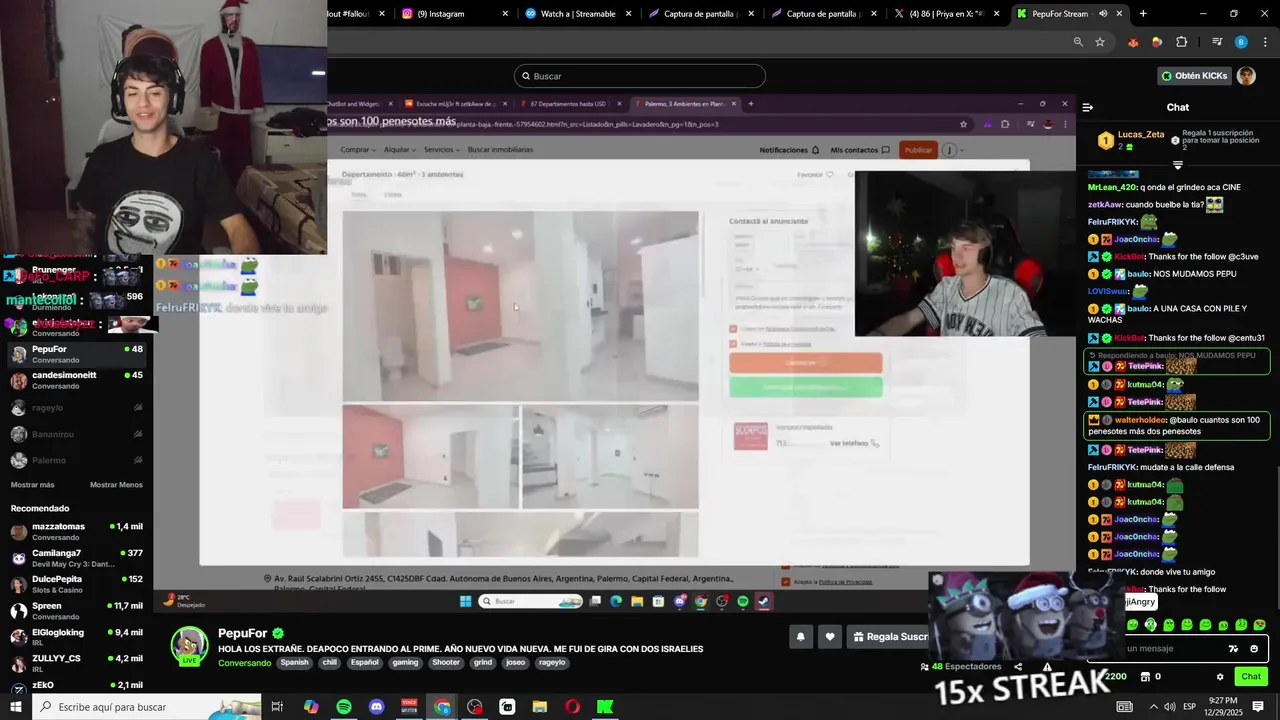Viewport: 1280px width, 720px height.
Task: Click the volume icon in system tray
Action: click(1169, 707)
